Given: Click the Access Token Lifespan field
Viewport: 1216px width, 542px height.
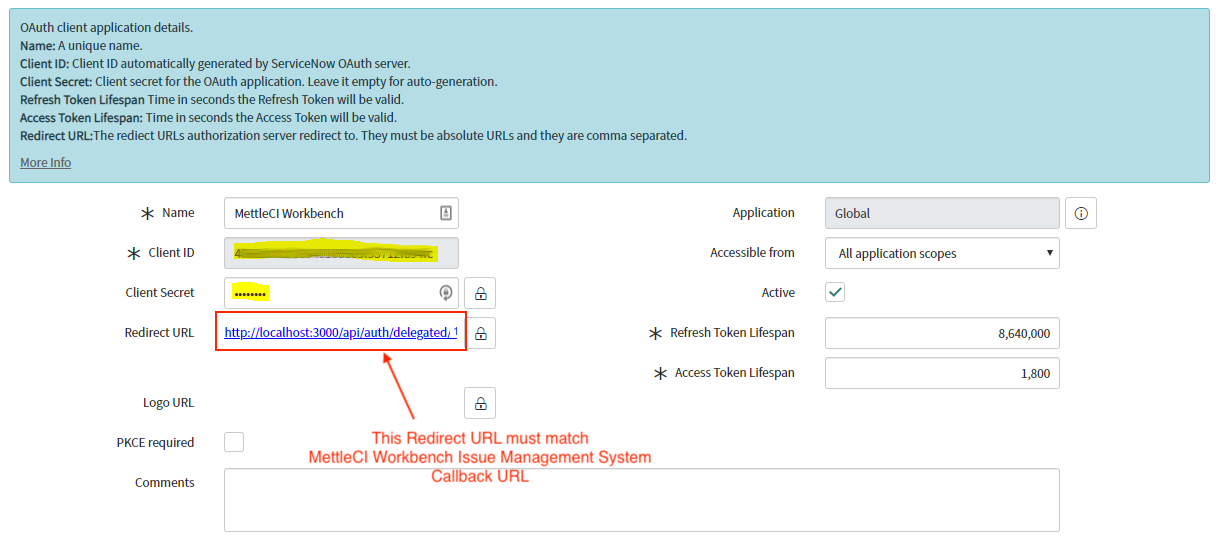Looking at the screenshot, I should pyautogui.click(x=941, y=373).
